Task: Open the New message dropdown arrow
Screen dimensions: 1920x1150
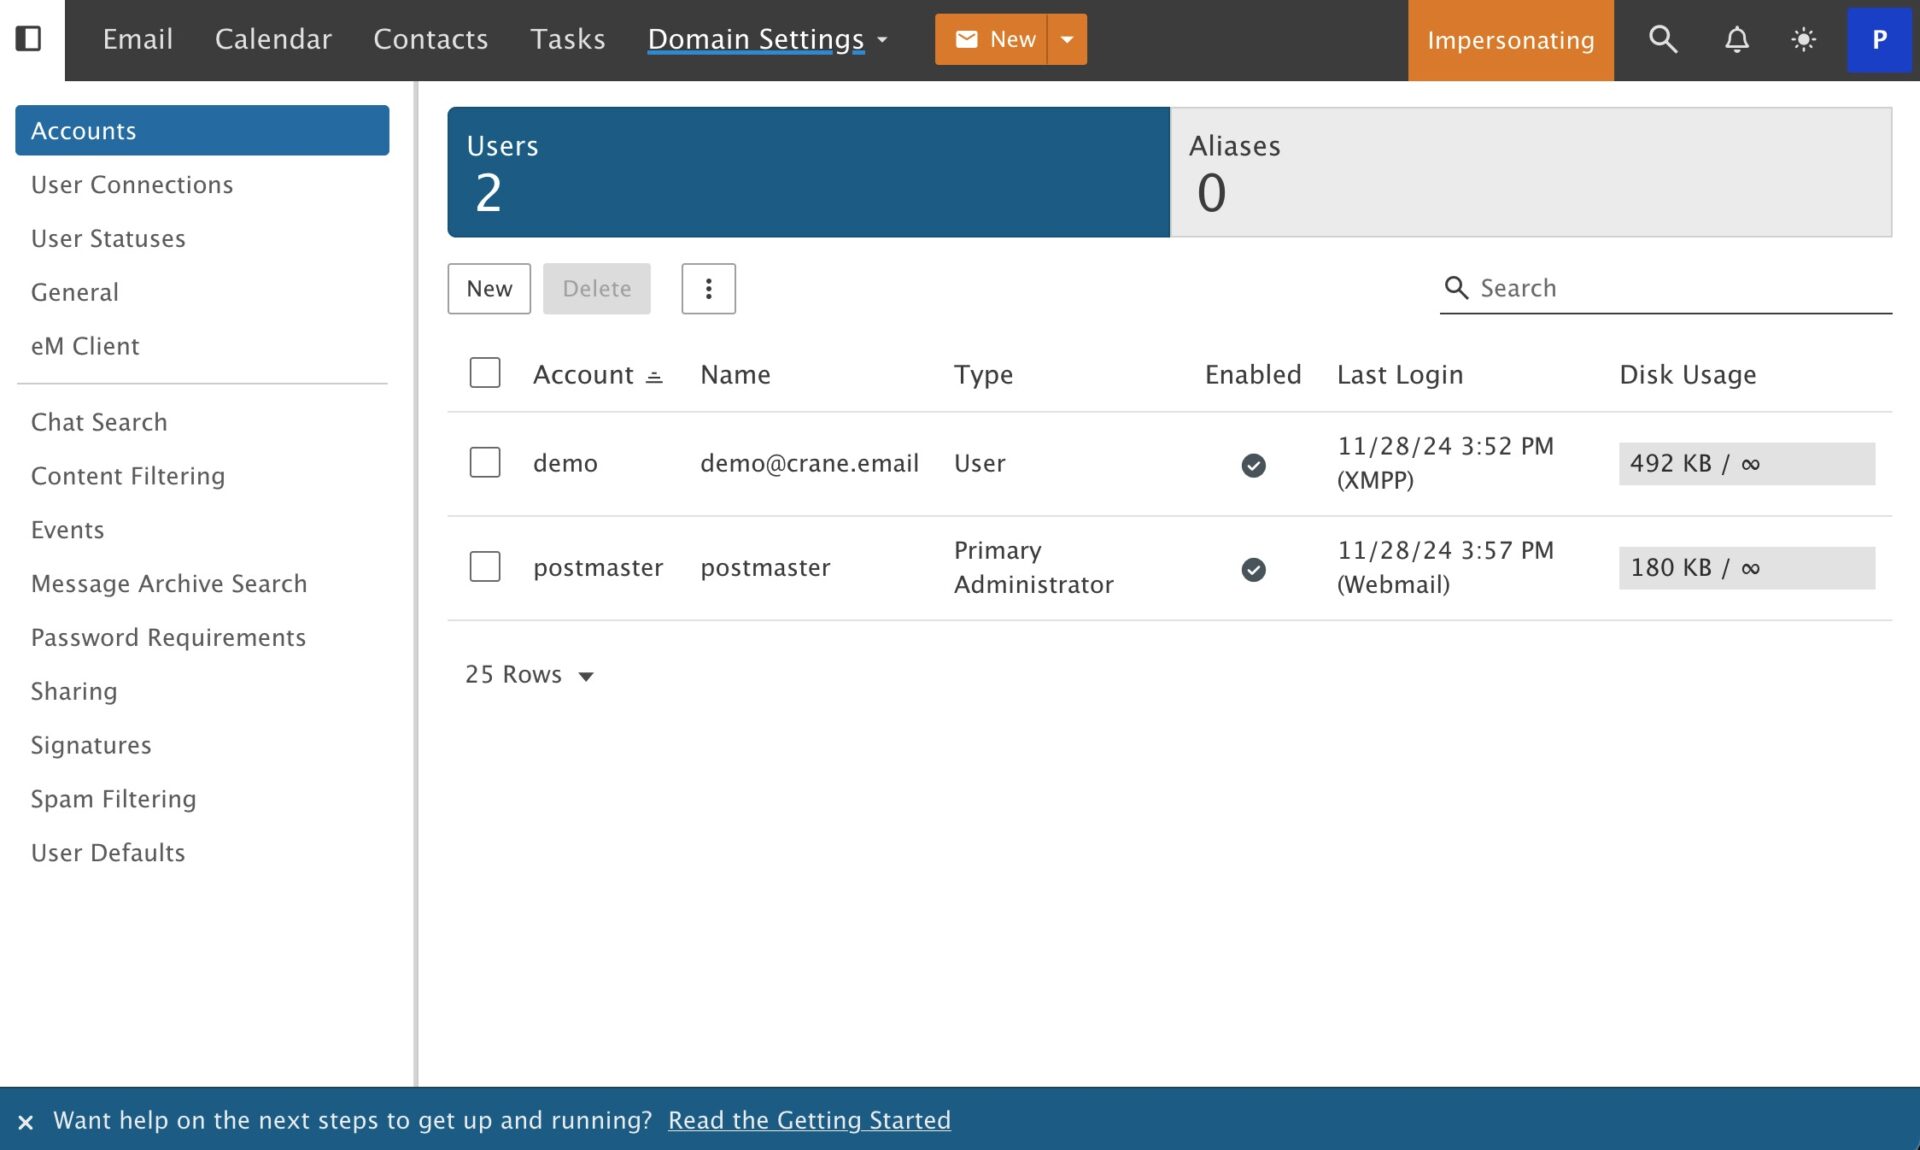Action: (x=1067, y=39)
